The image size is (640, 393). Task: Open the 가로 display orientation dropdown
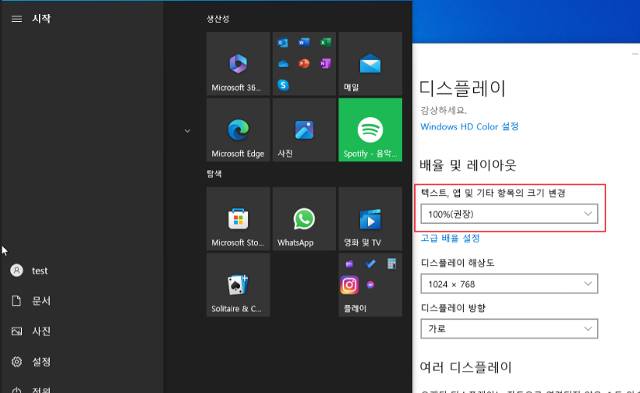pos(509,329)
